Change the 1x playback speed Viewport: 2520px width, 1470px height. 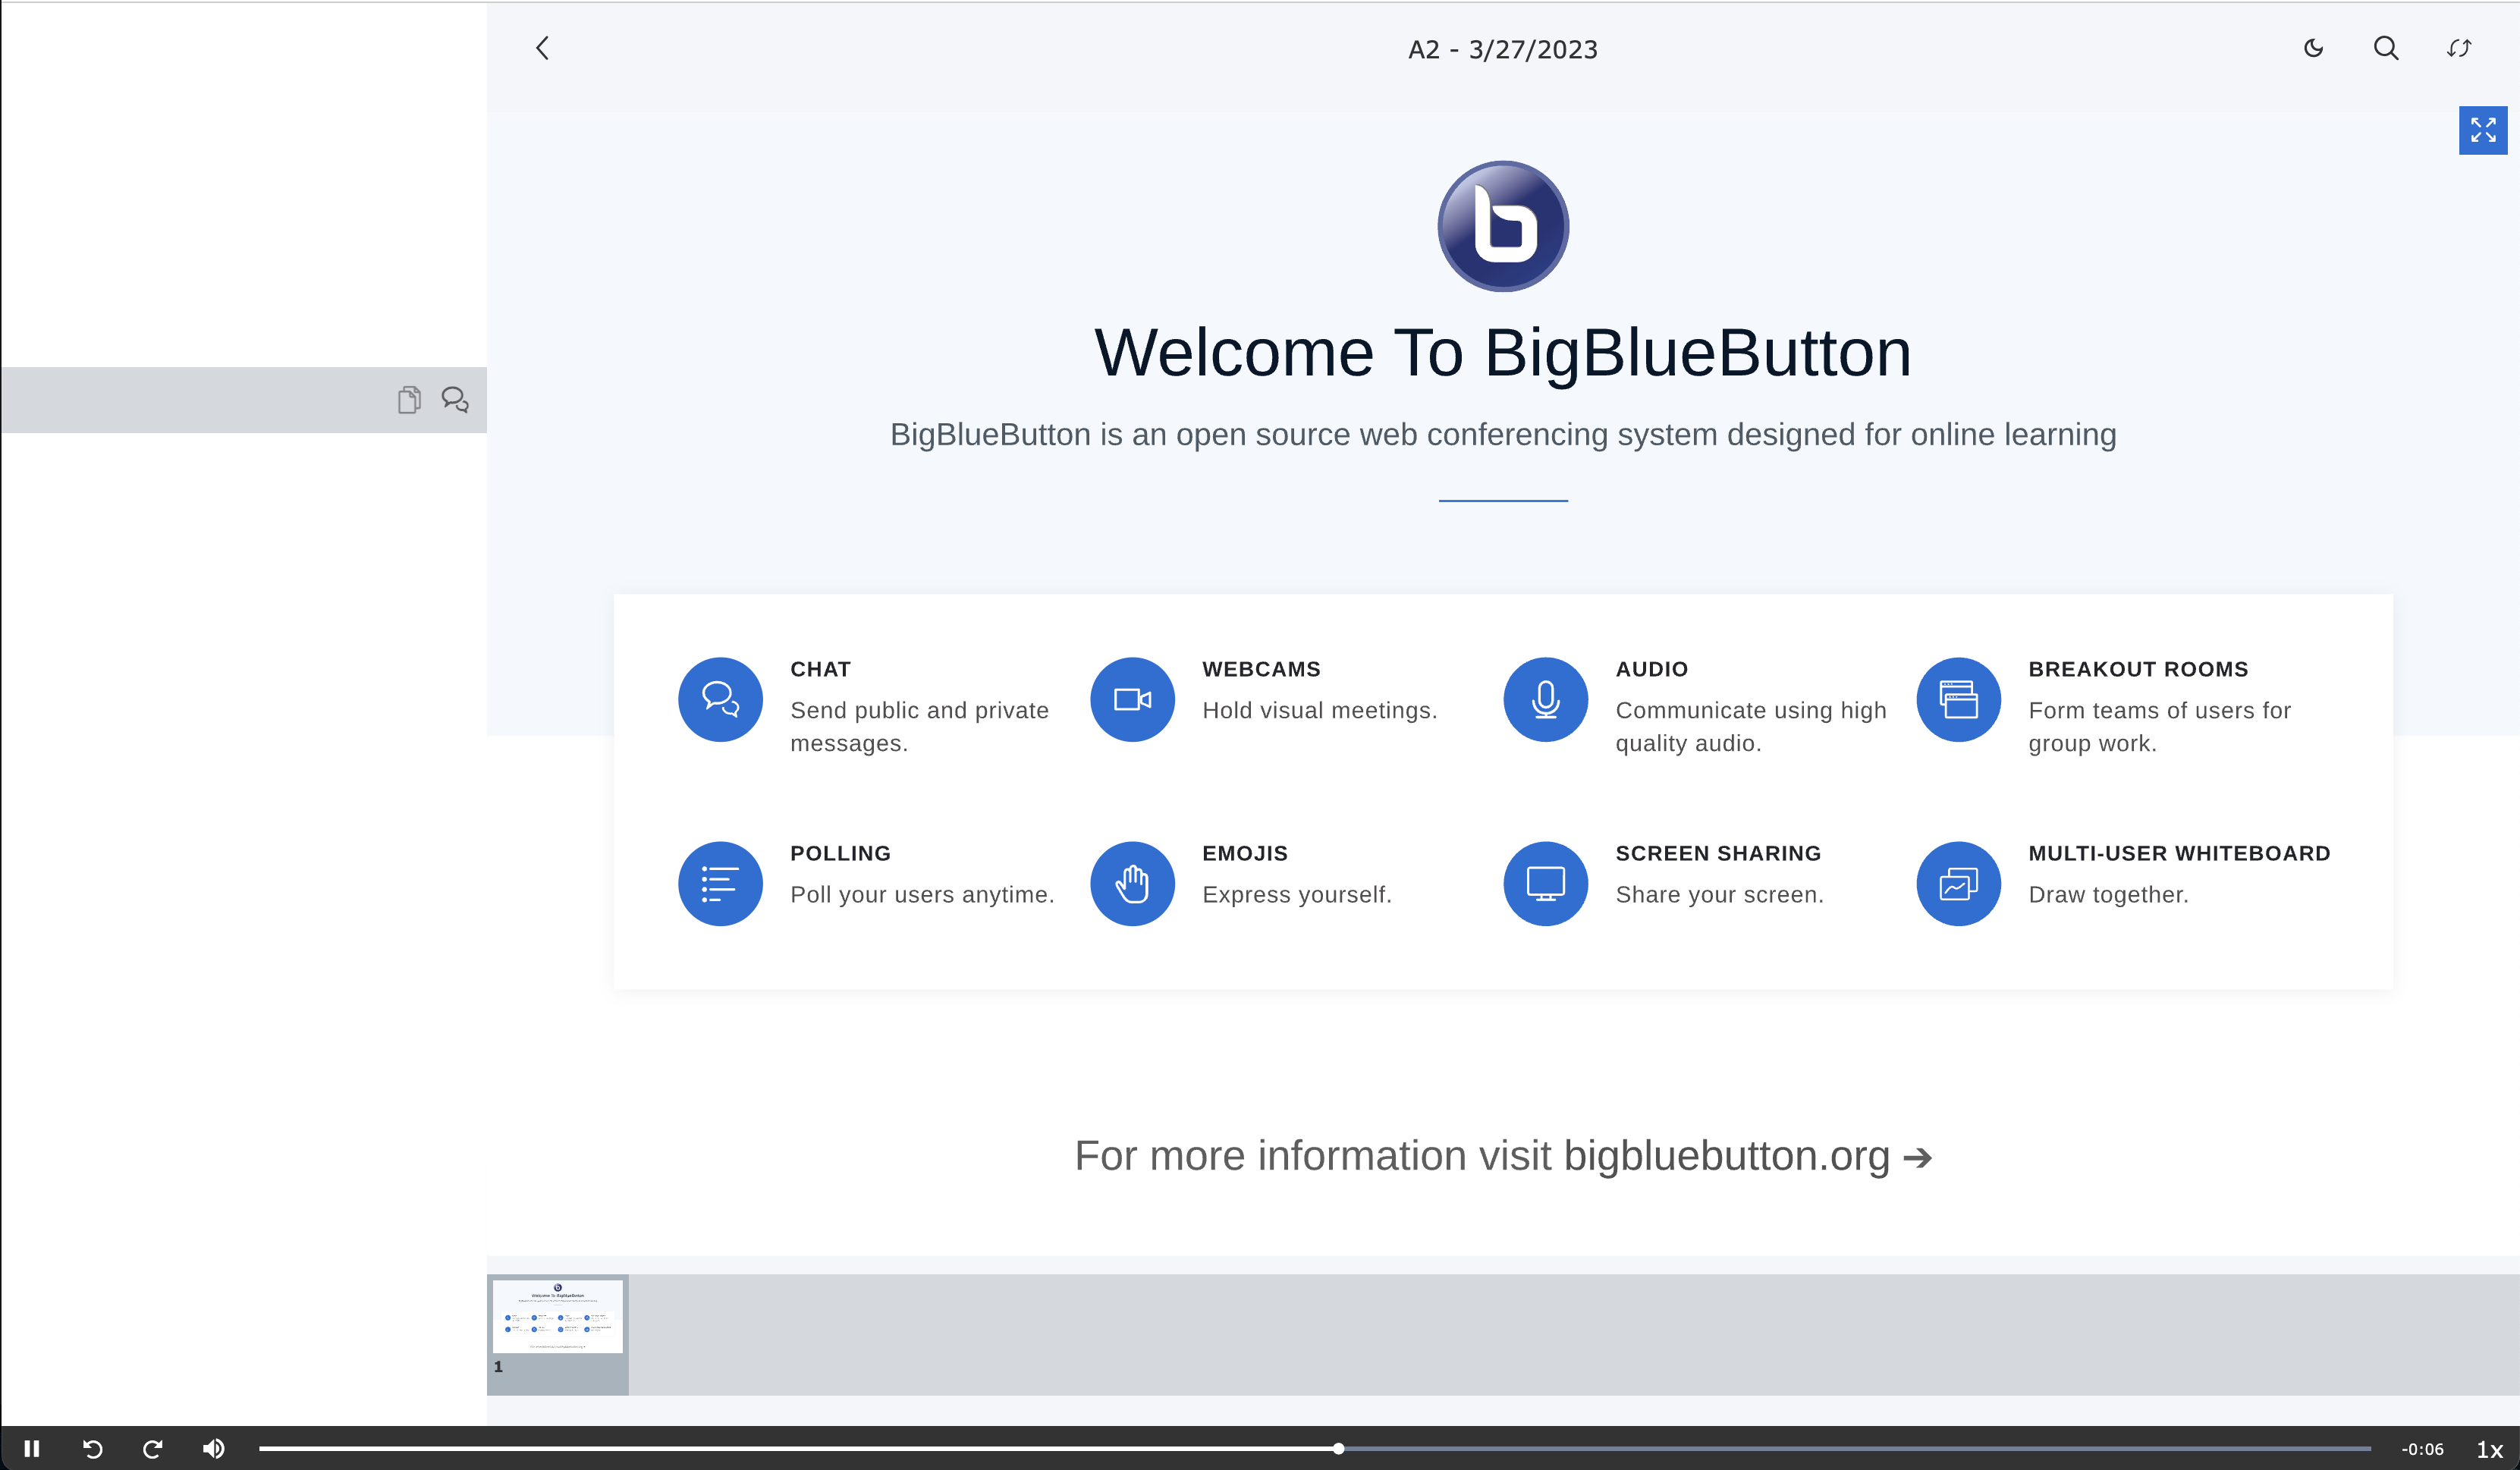2489,1449
